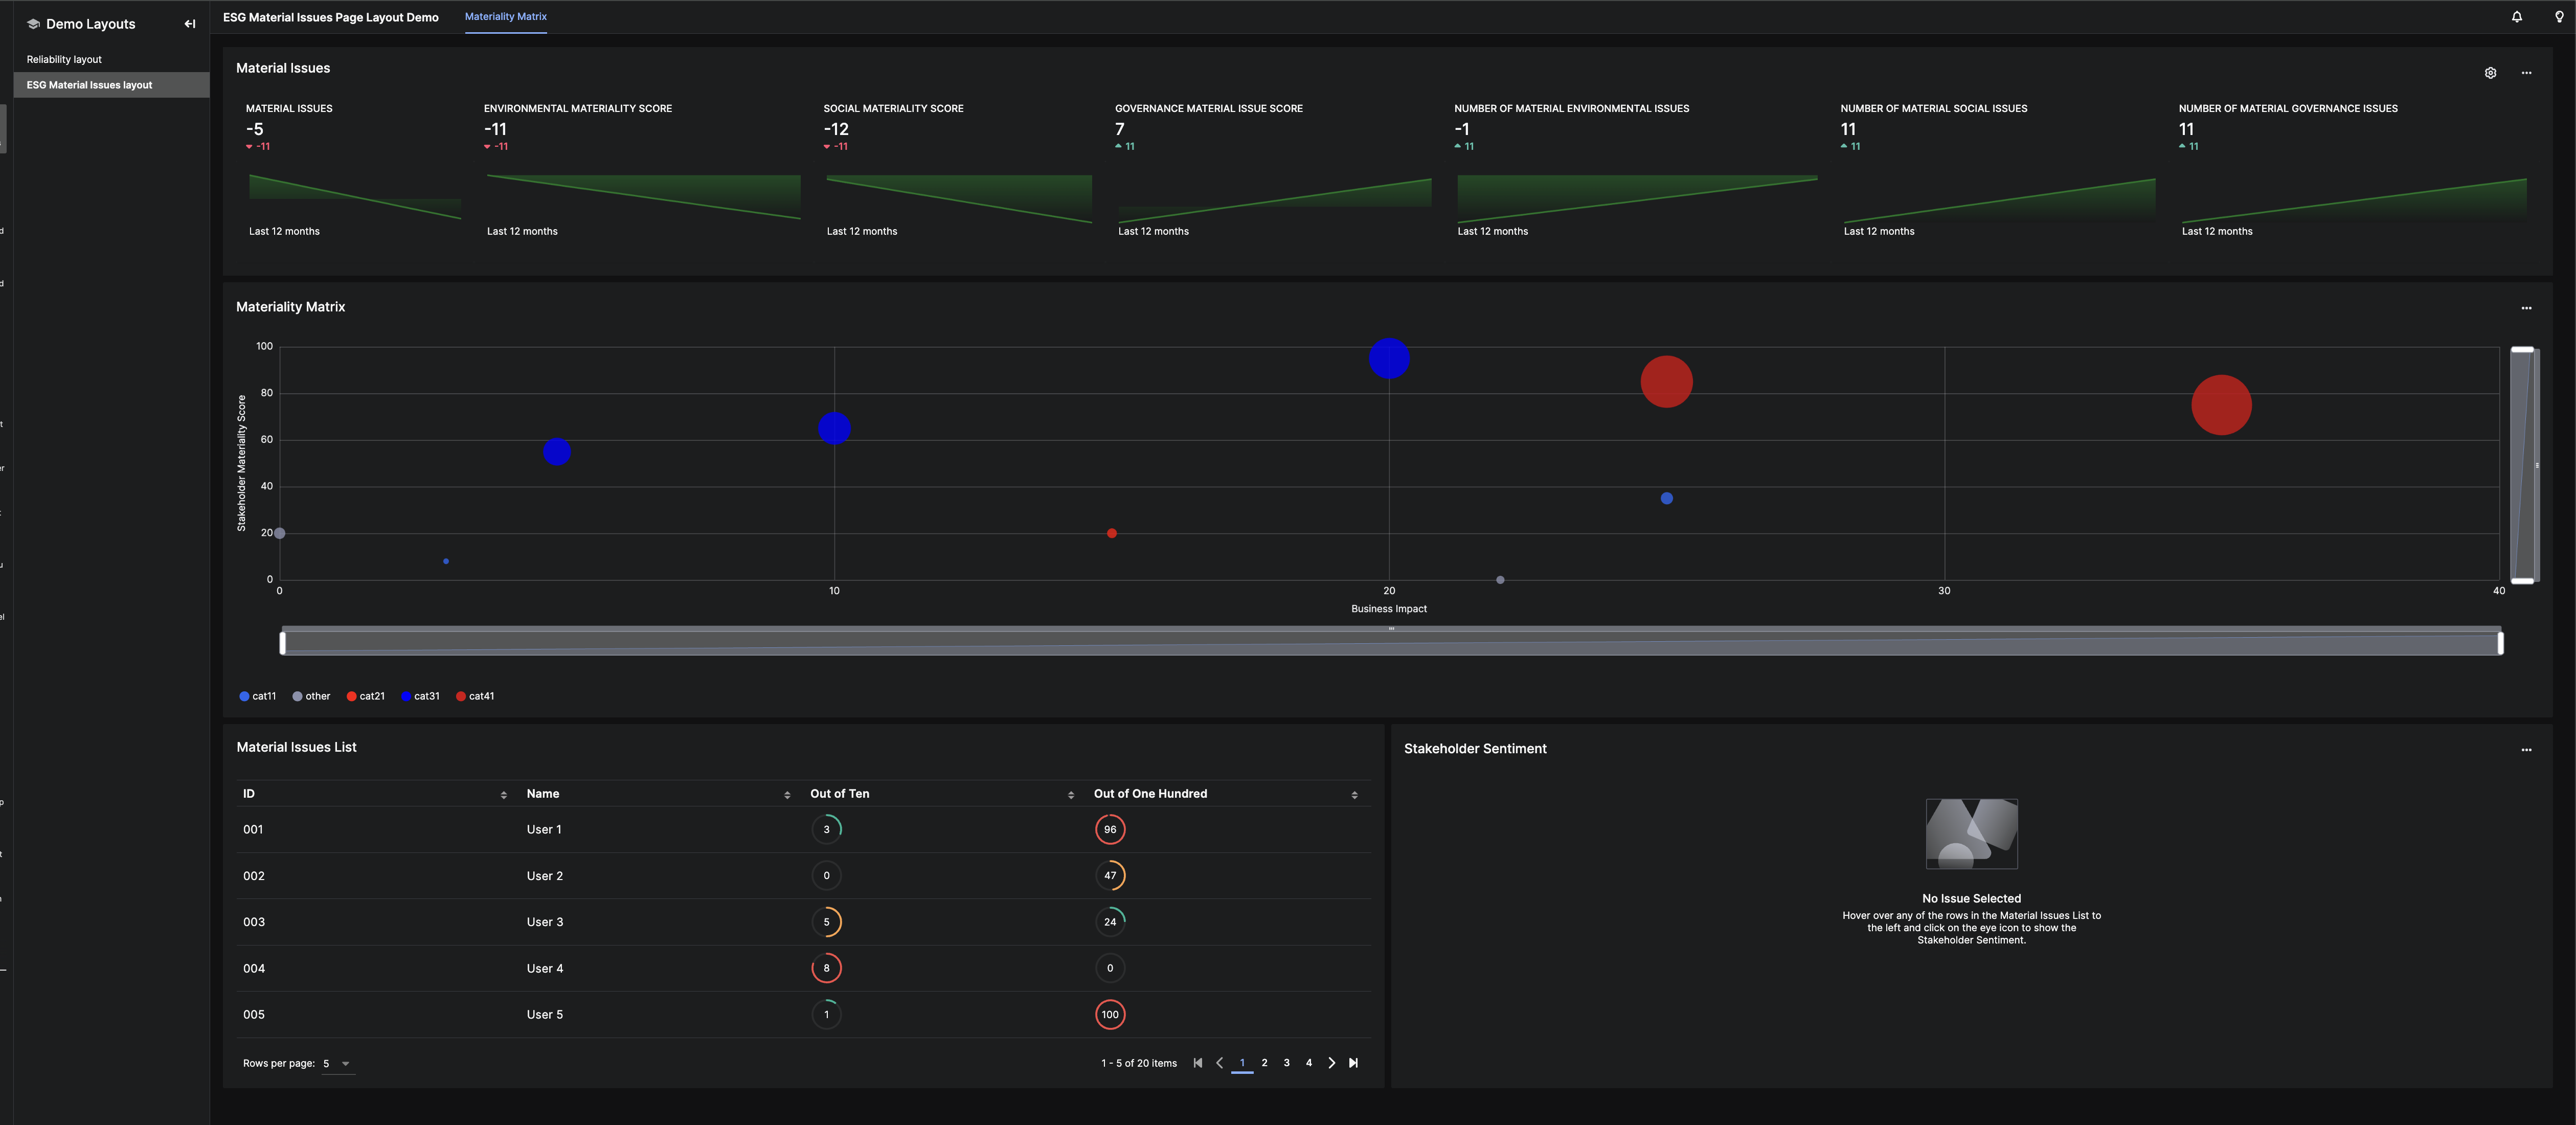Open Reliability layout in sidebar

(64, 60)
